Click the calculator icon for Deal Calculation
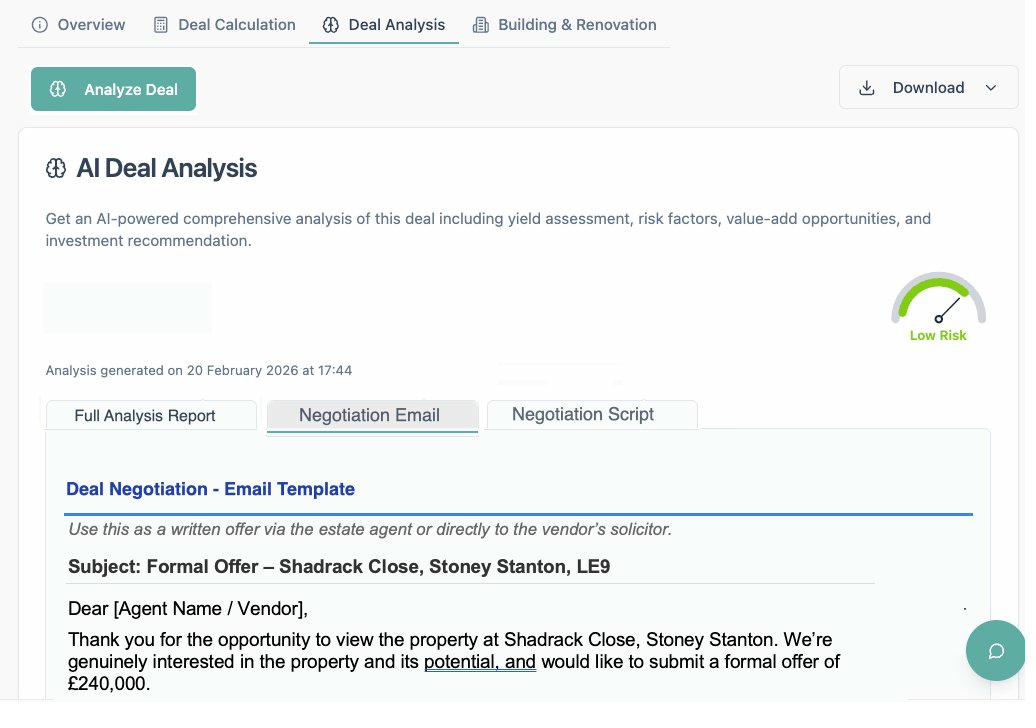The image size is (1036, 728). click(161, 25)
